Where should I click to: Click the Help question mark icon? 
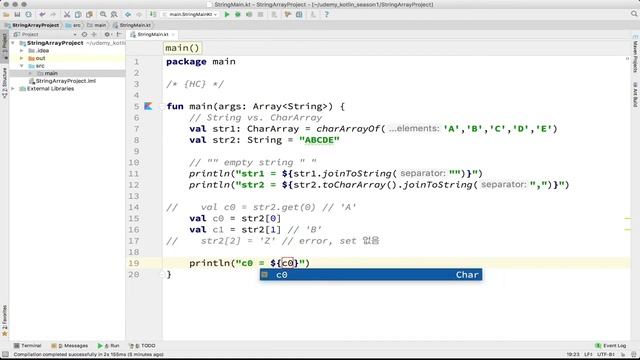click(x=327, y=14)
